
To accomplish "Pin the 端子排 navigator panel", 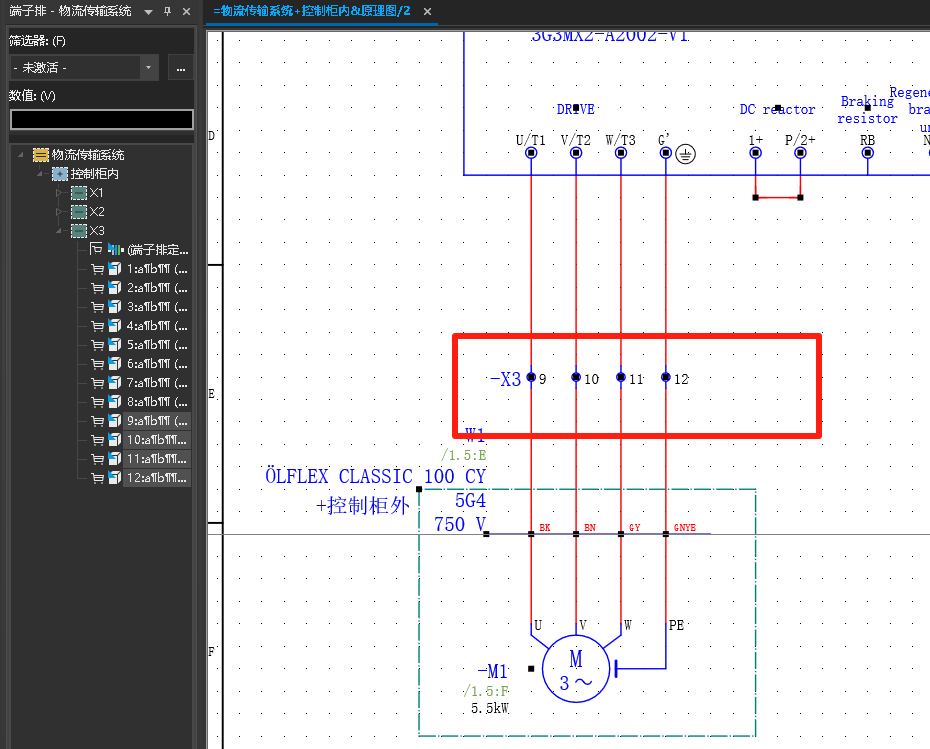I will point(167,11).
